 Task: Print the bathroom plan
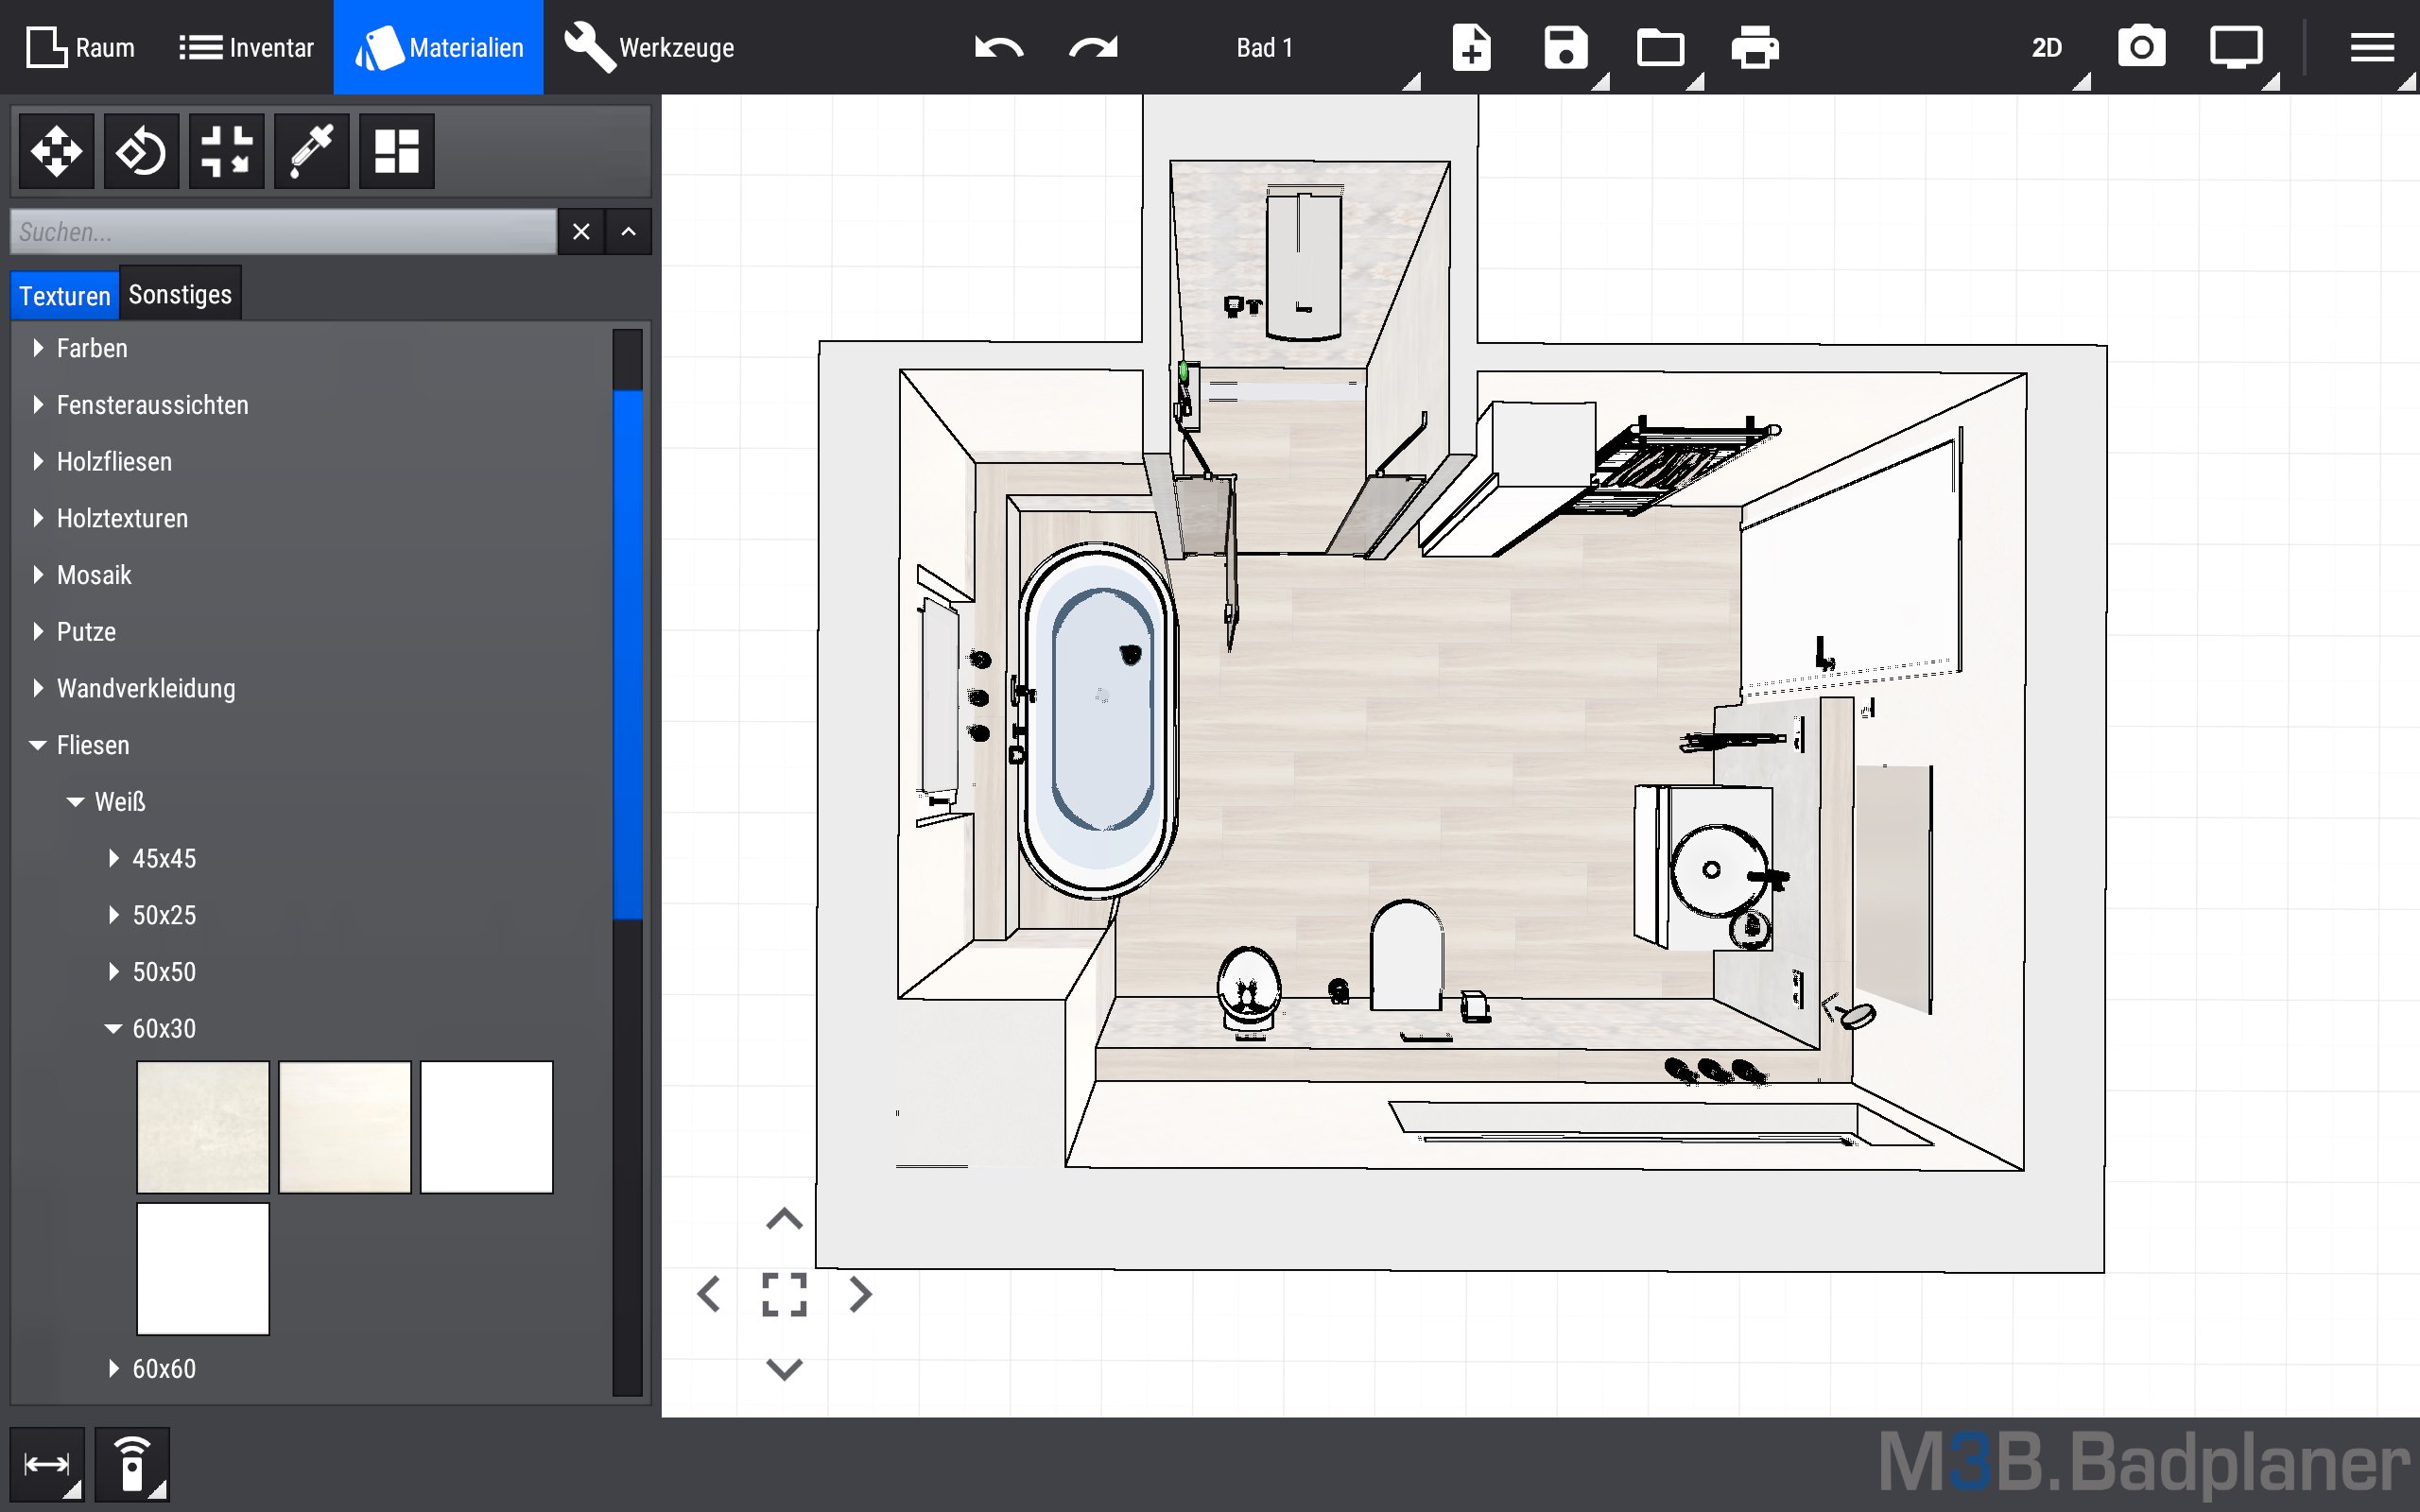pos(1754,47)
